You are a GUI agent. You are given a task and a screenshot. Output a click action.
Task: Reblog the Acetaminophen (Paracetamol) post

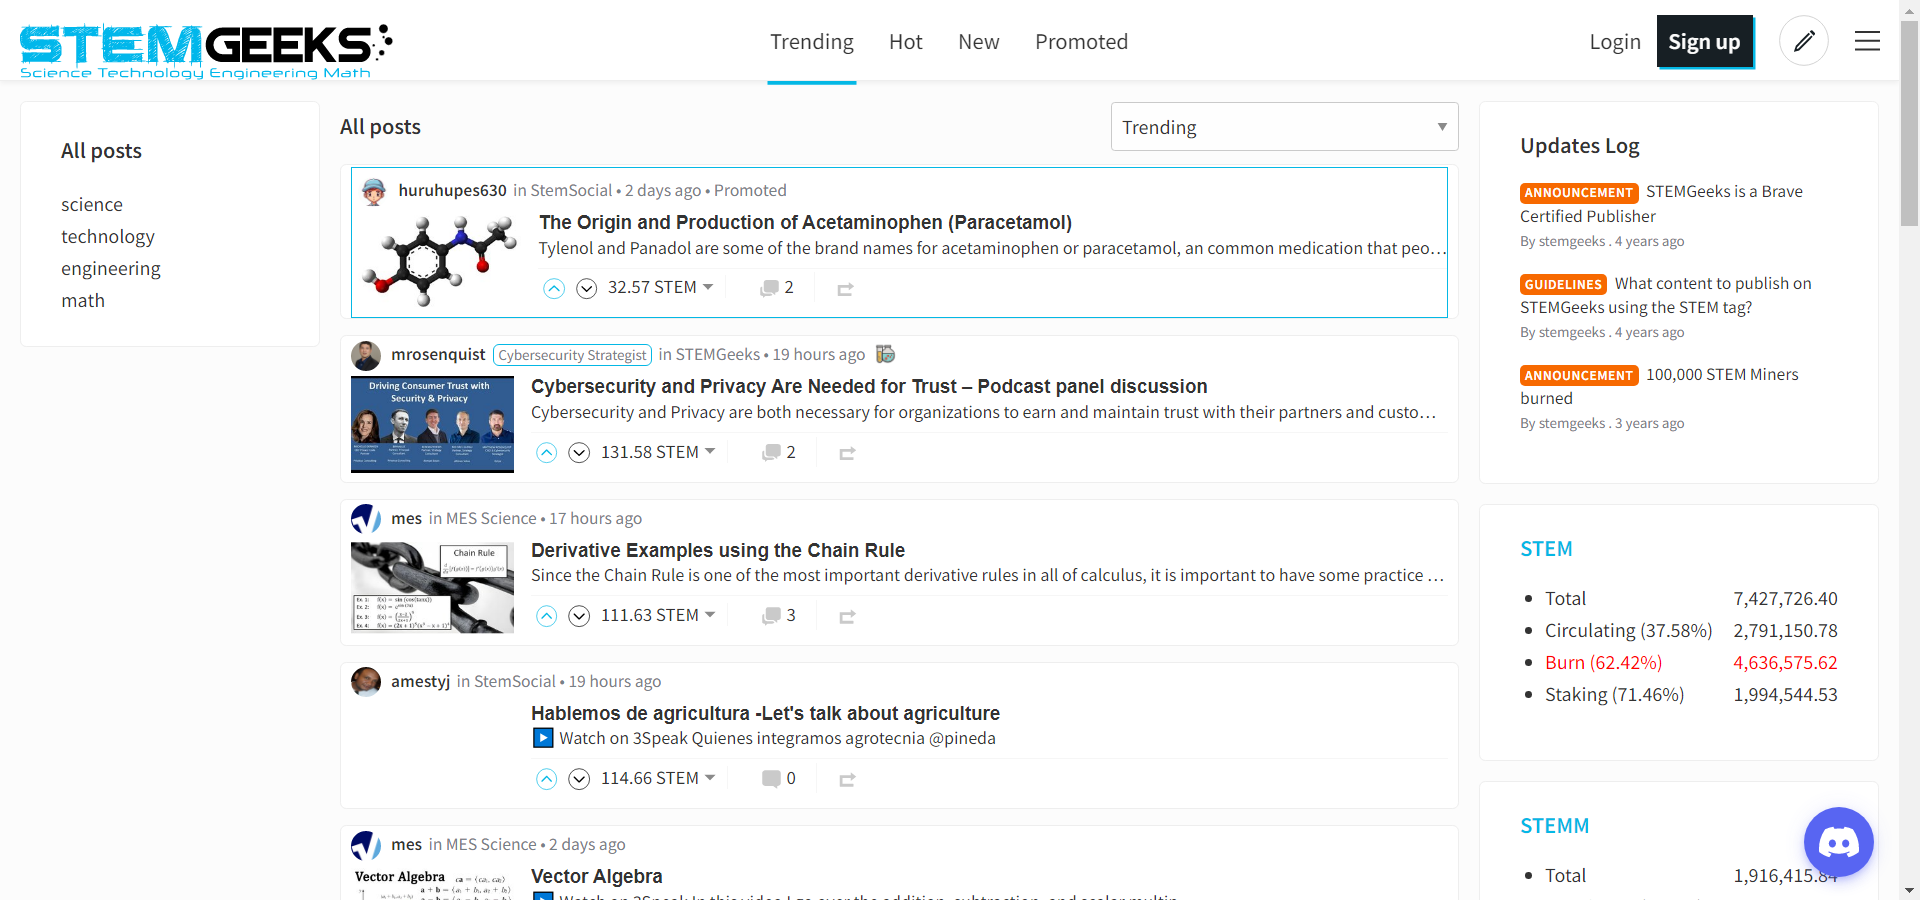(845, 289)
